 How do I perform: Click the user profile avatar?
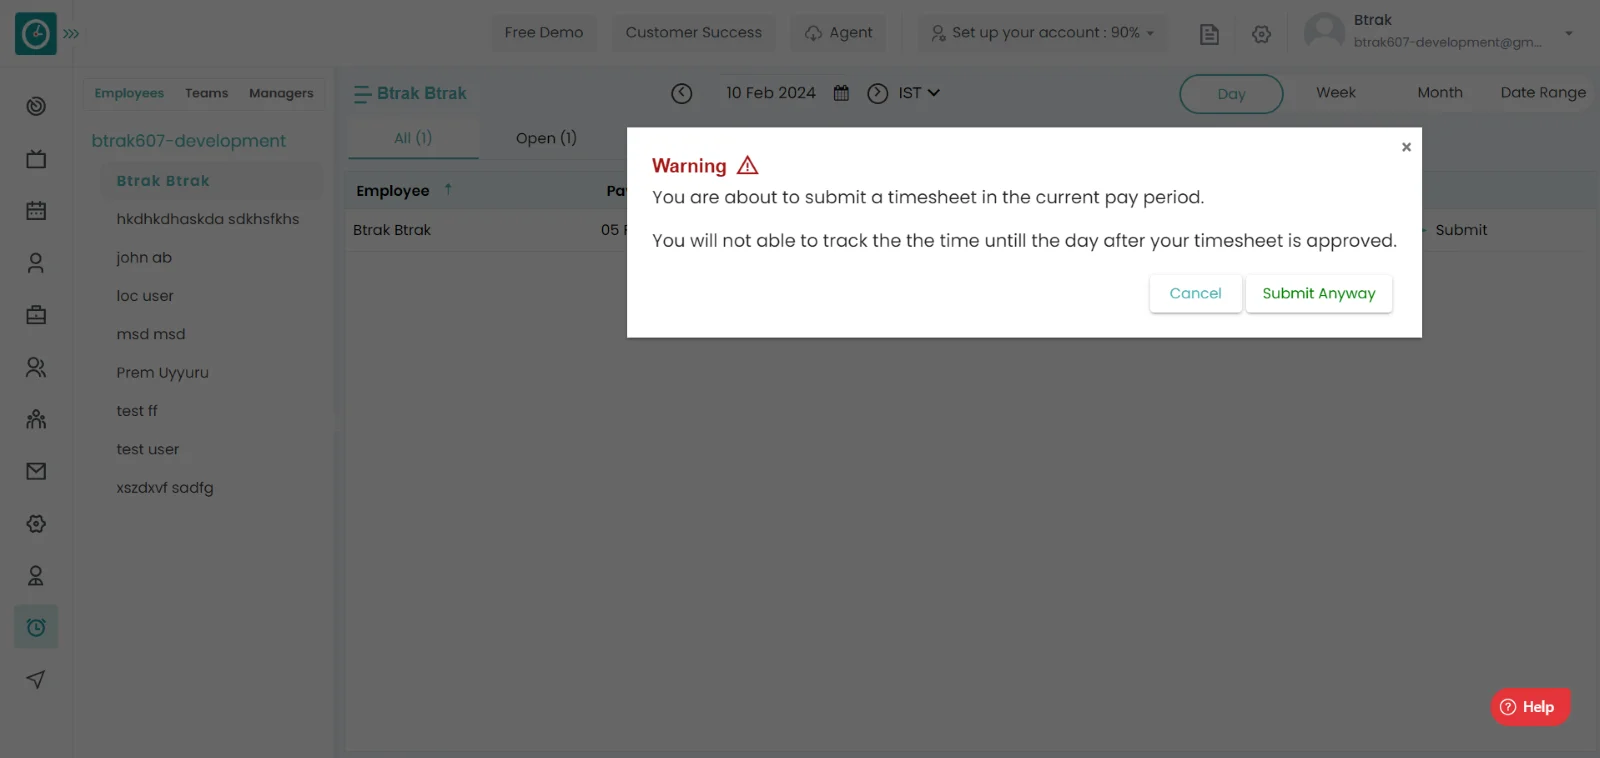click(1325, 32)
